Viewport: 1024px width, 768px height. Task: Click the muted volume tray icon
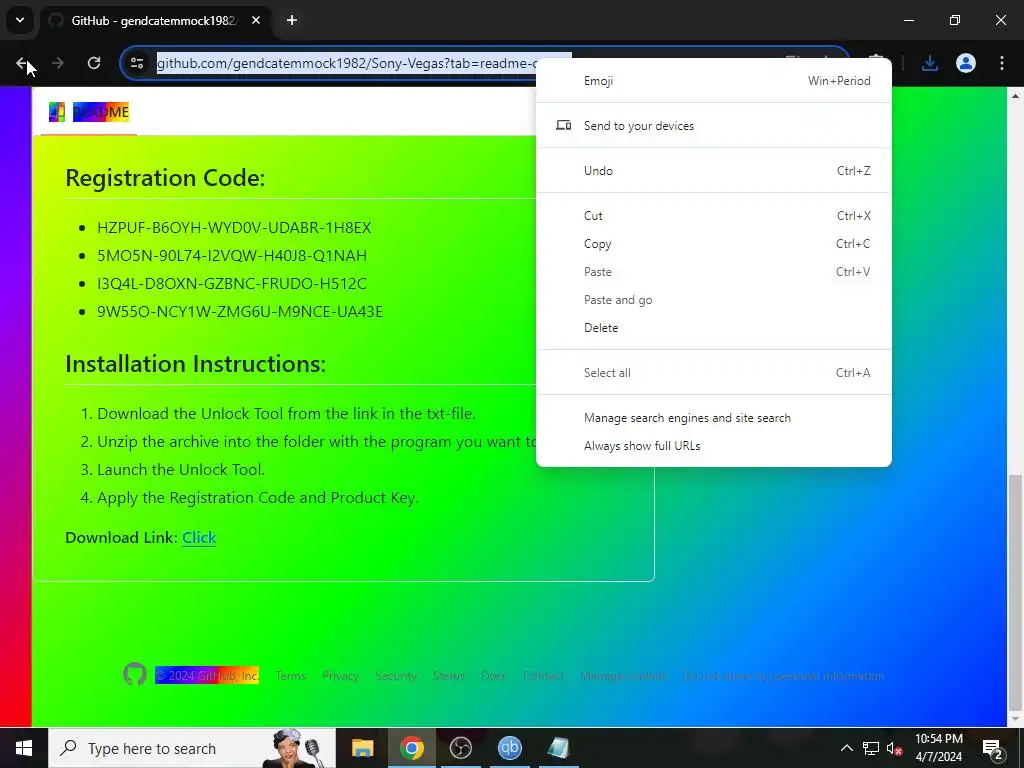coord(894,748)
